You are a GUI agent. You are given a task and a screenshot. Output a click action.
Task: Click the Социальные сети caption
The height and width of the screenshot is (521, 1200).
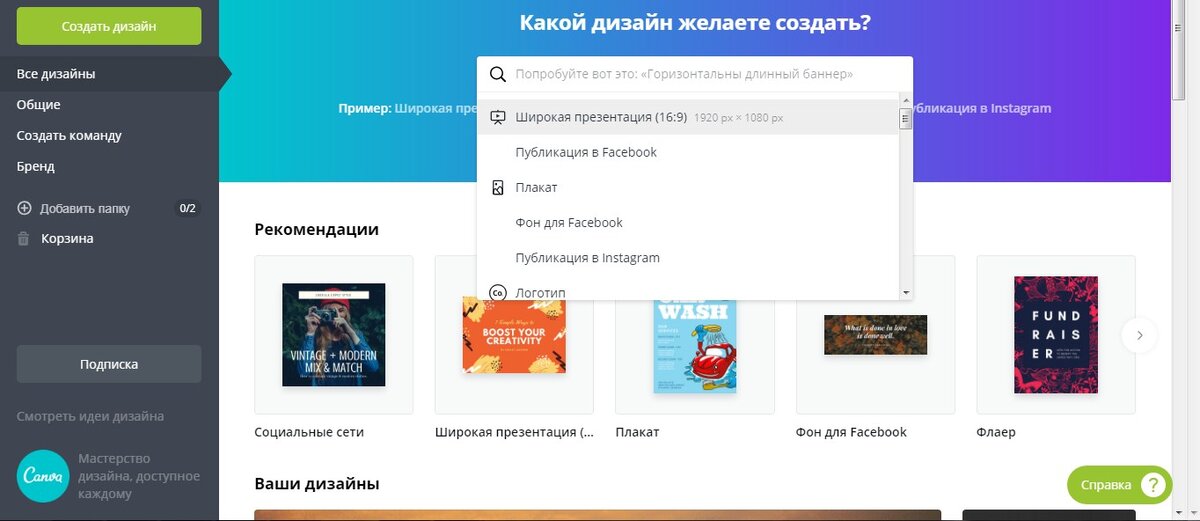pos(309,432)
